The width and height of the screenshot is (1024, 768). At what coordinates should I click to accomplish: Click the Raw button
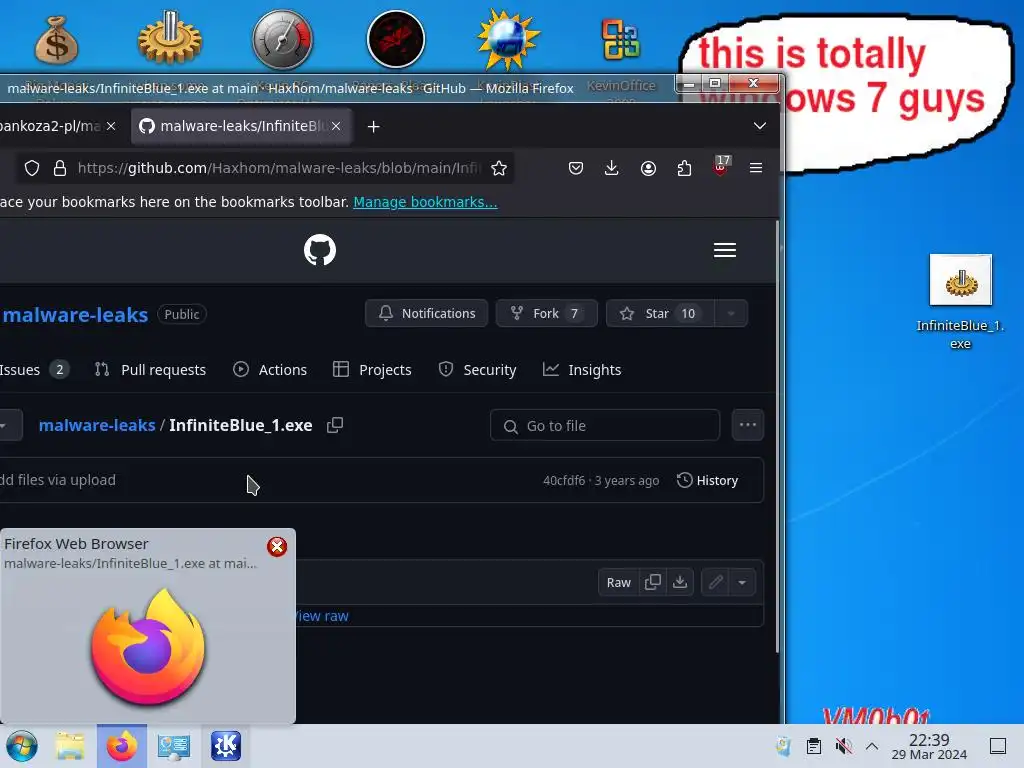pos(618,582)
